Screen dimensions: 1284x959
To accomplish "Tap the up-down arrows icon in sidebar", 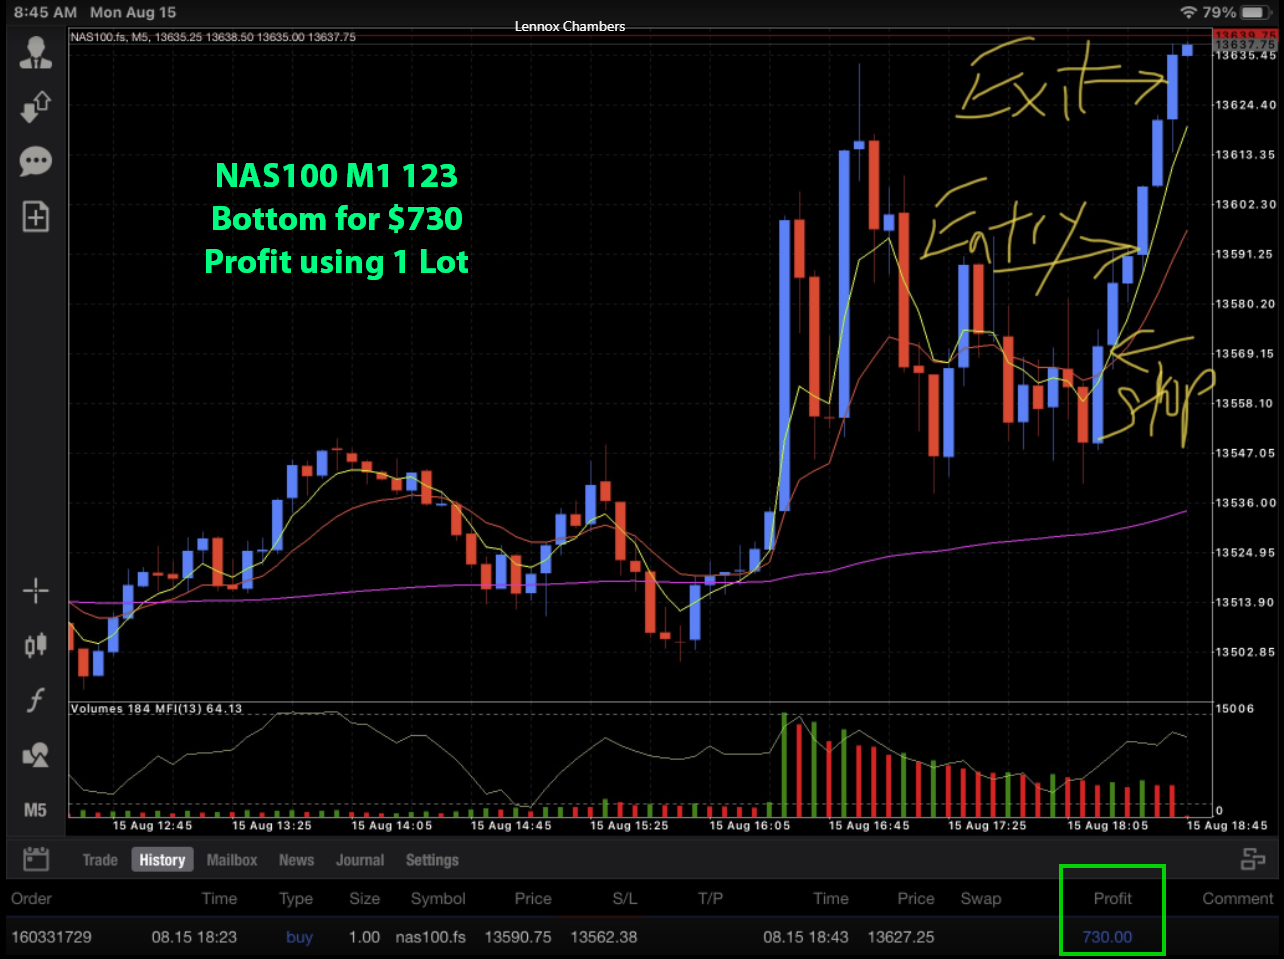I will pyautogui.click(x=35, y=106).
